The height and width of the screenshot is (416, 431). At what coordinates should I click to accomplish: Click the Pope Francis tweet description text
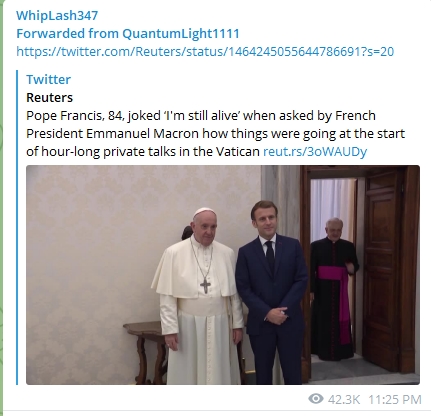click(x=215, y=134)
